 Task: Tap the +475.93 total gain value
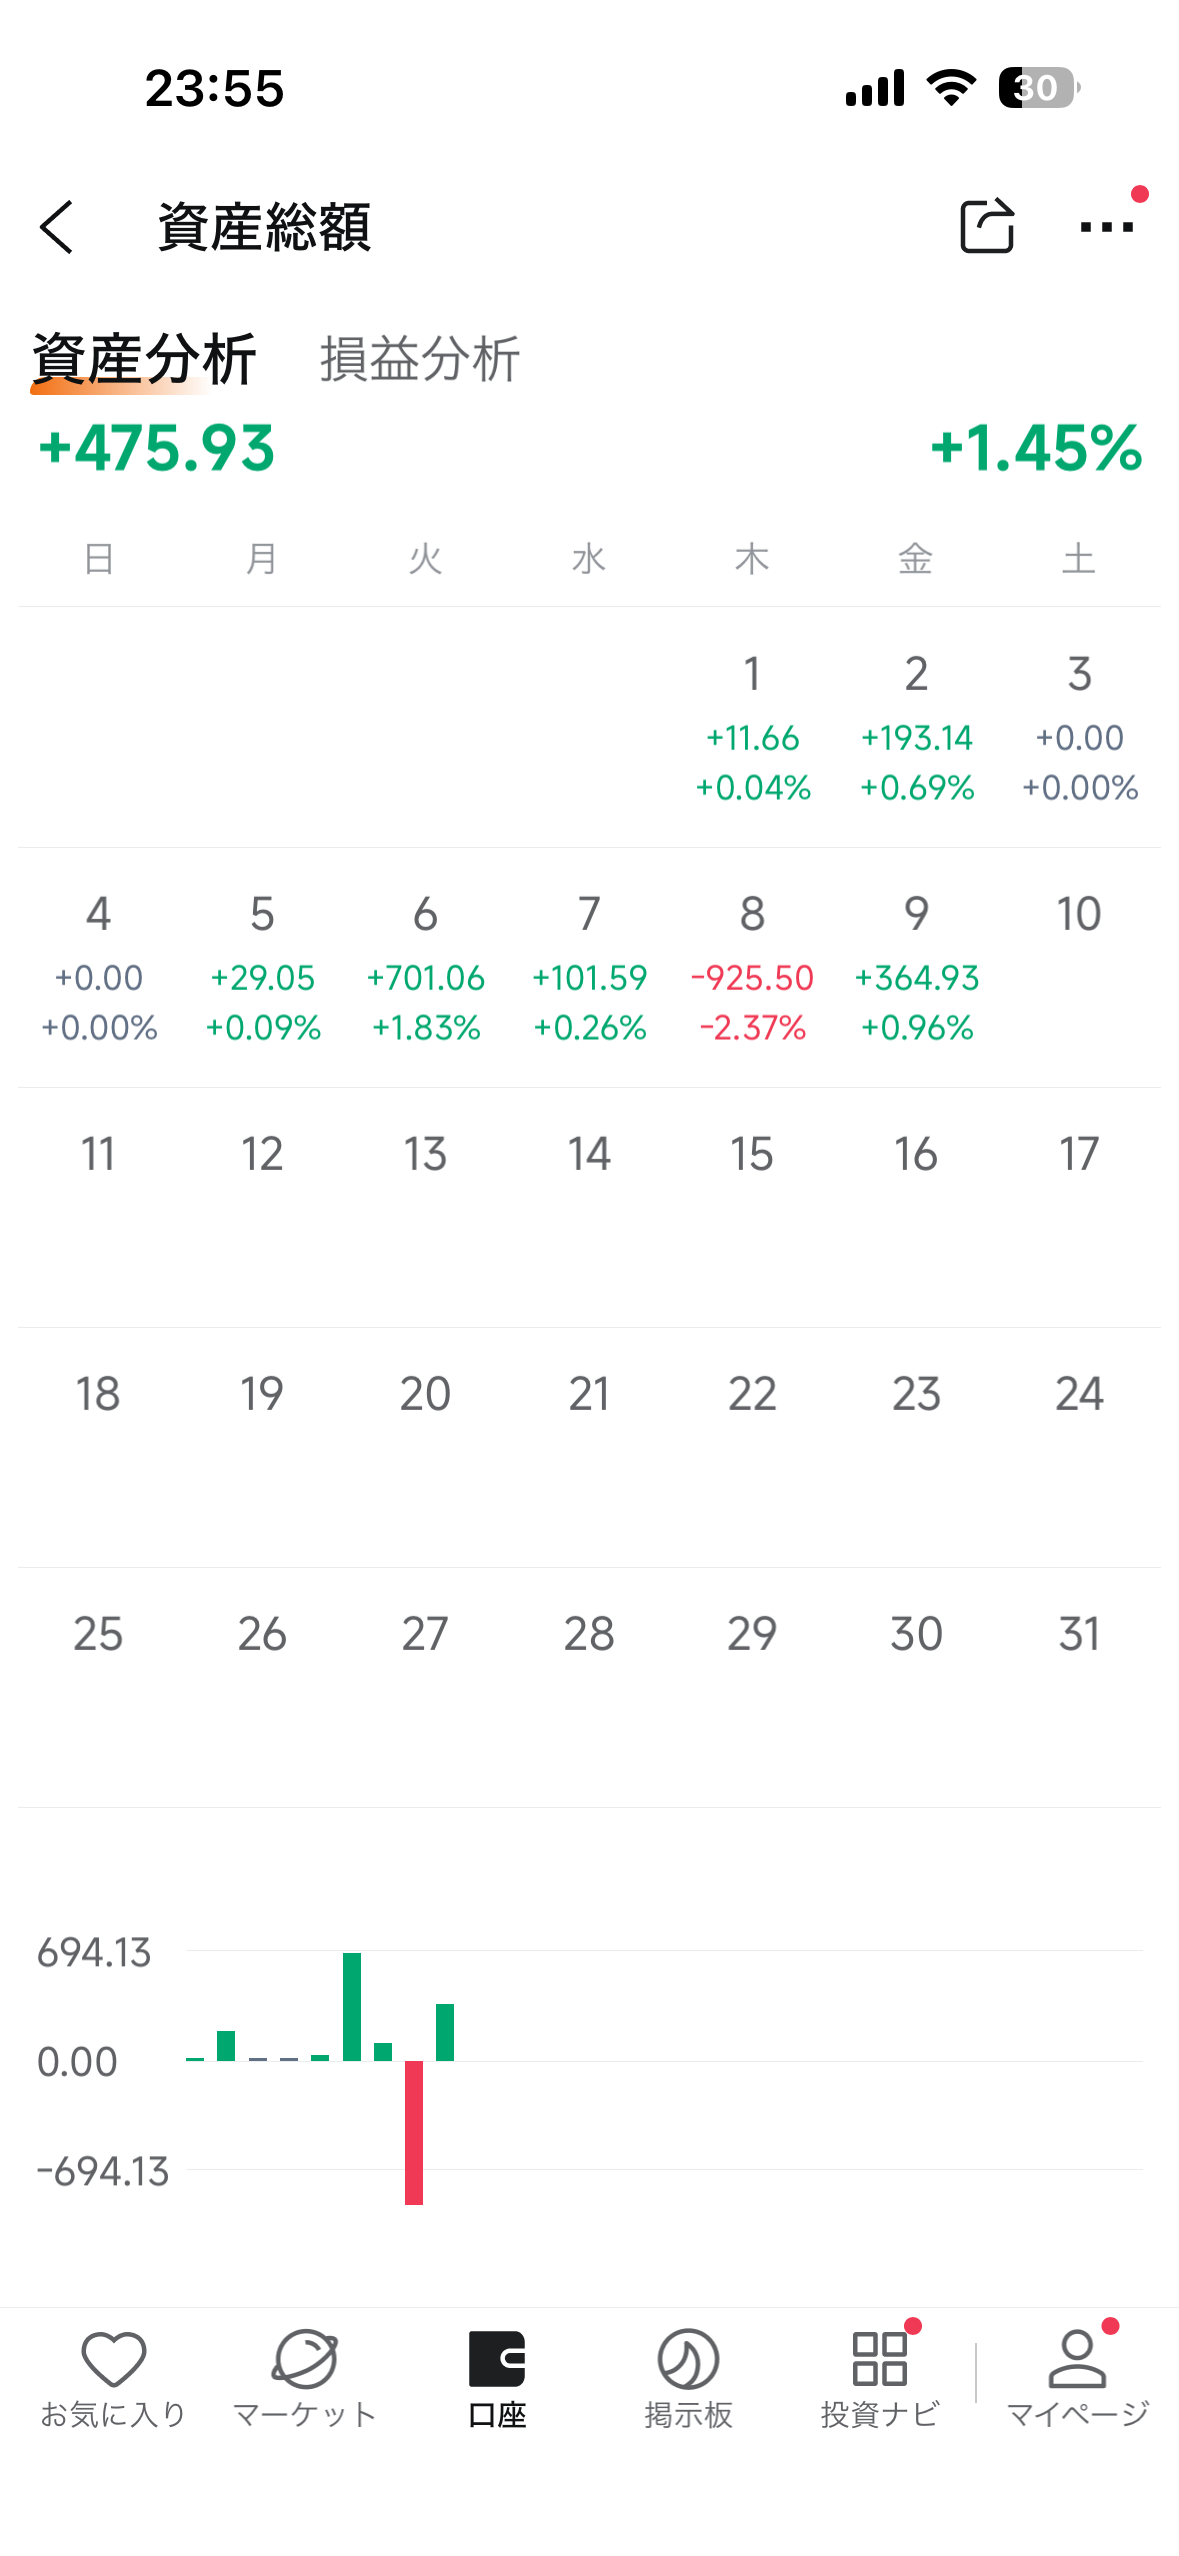[157, 448]
